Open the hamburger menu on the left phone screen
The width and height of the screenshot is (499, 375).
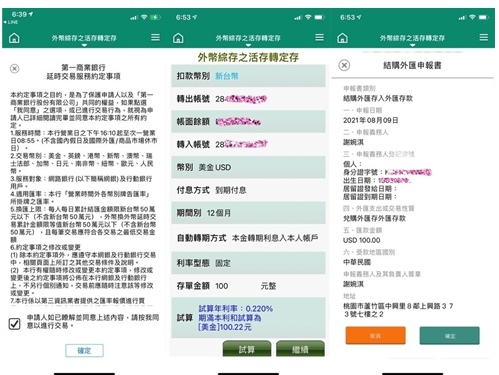(x=155, y=37)
